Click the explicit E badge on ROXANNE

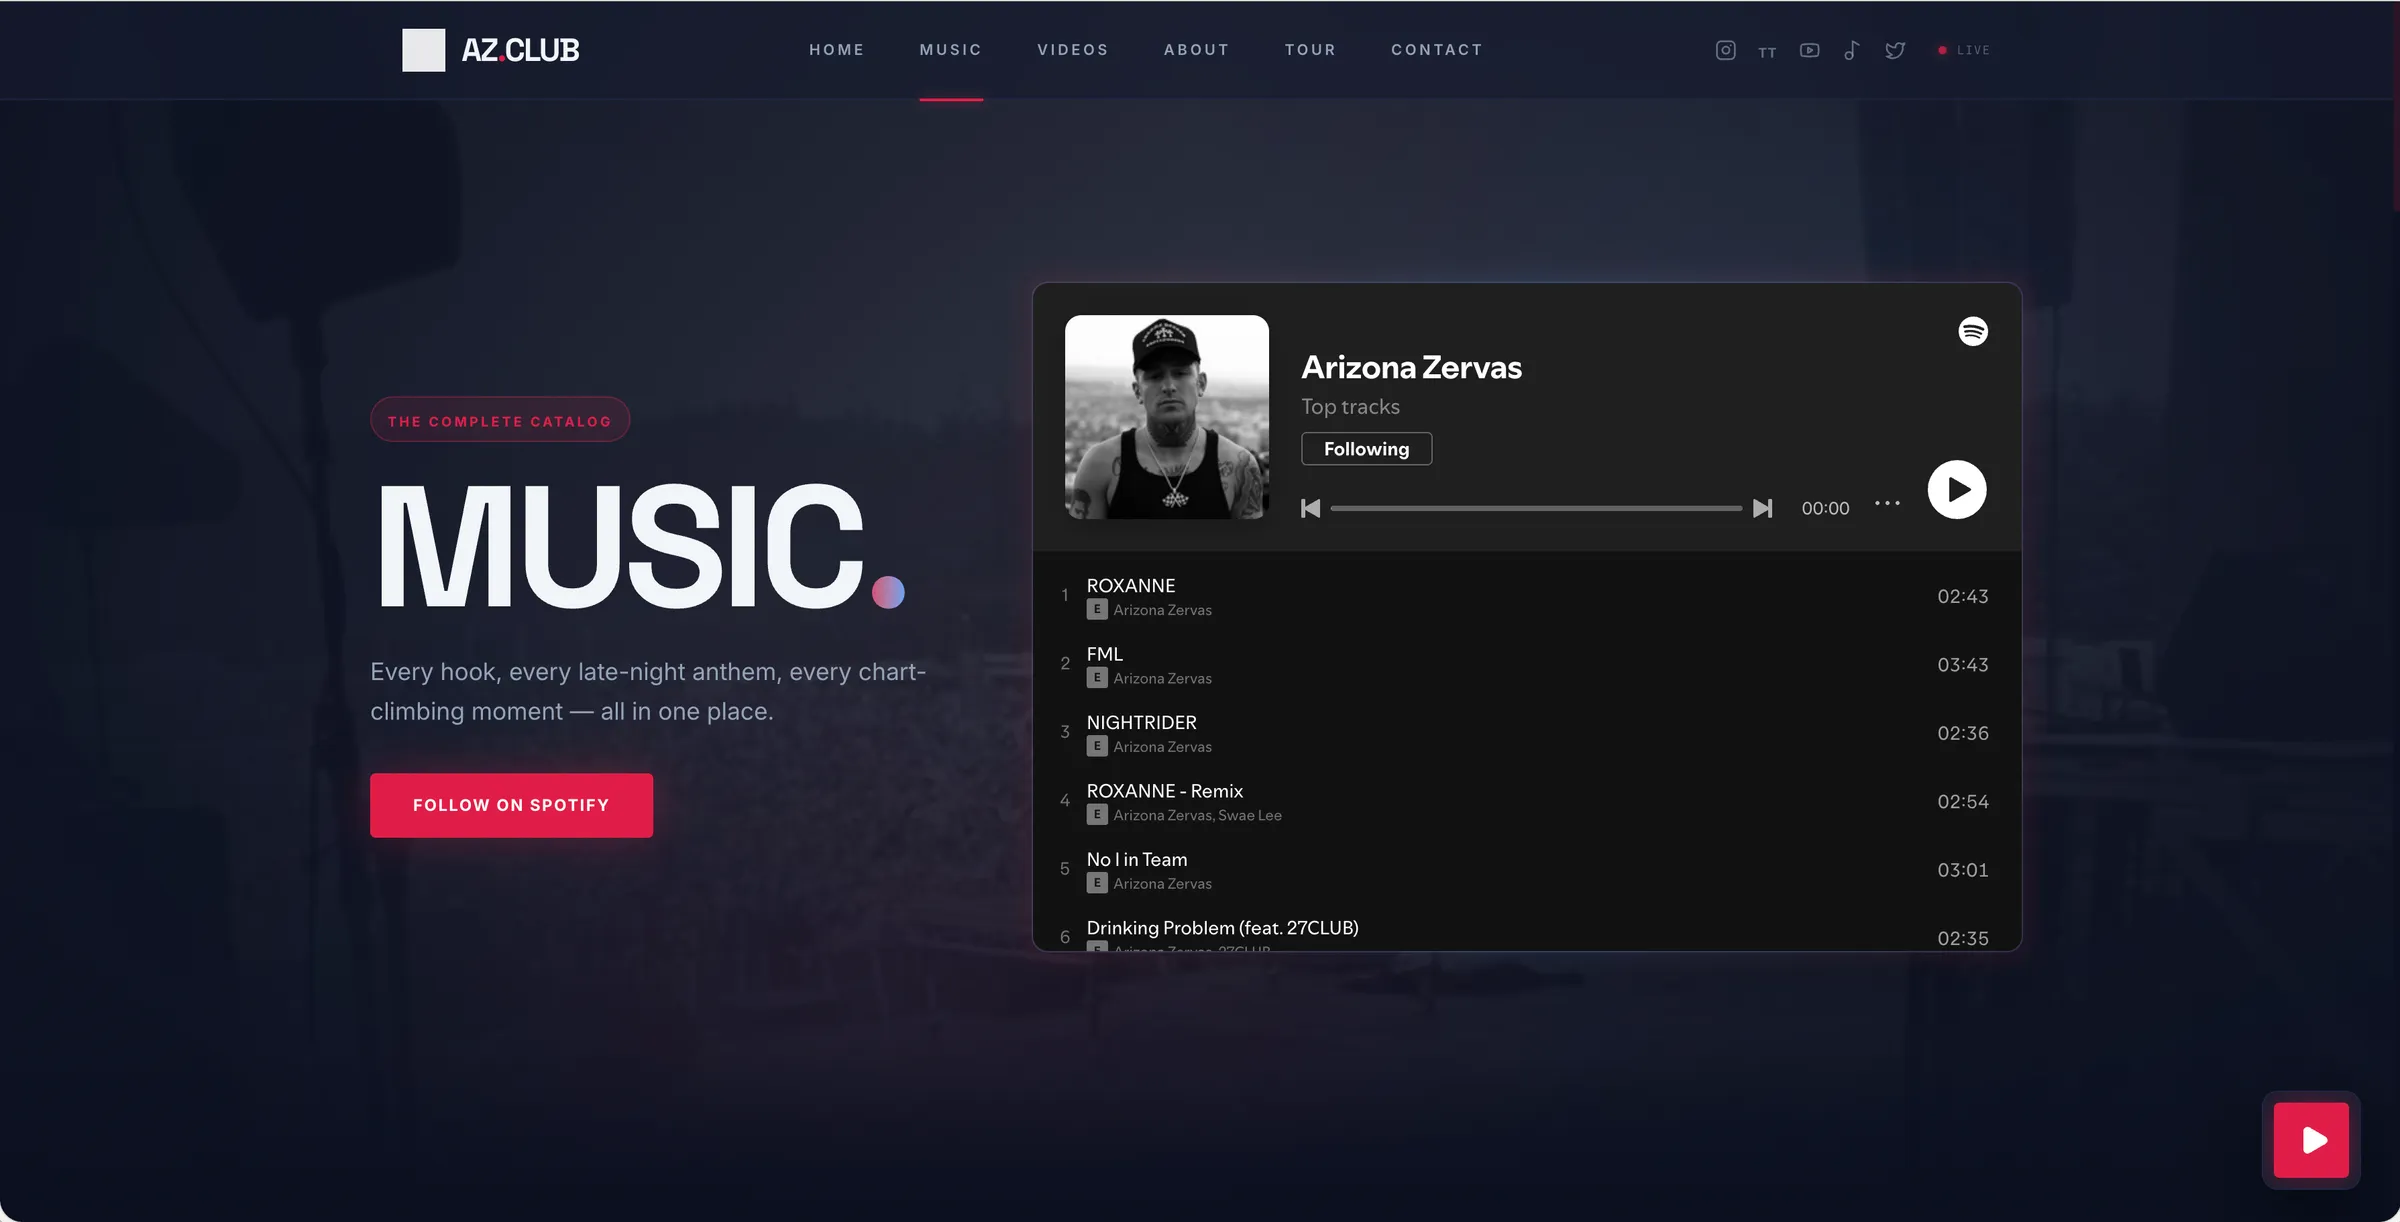tap(1097, 609)
